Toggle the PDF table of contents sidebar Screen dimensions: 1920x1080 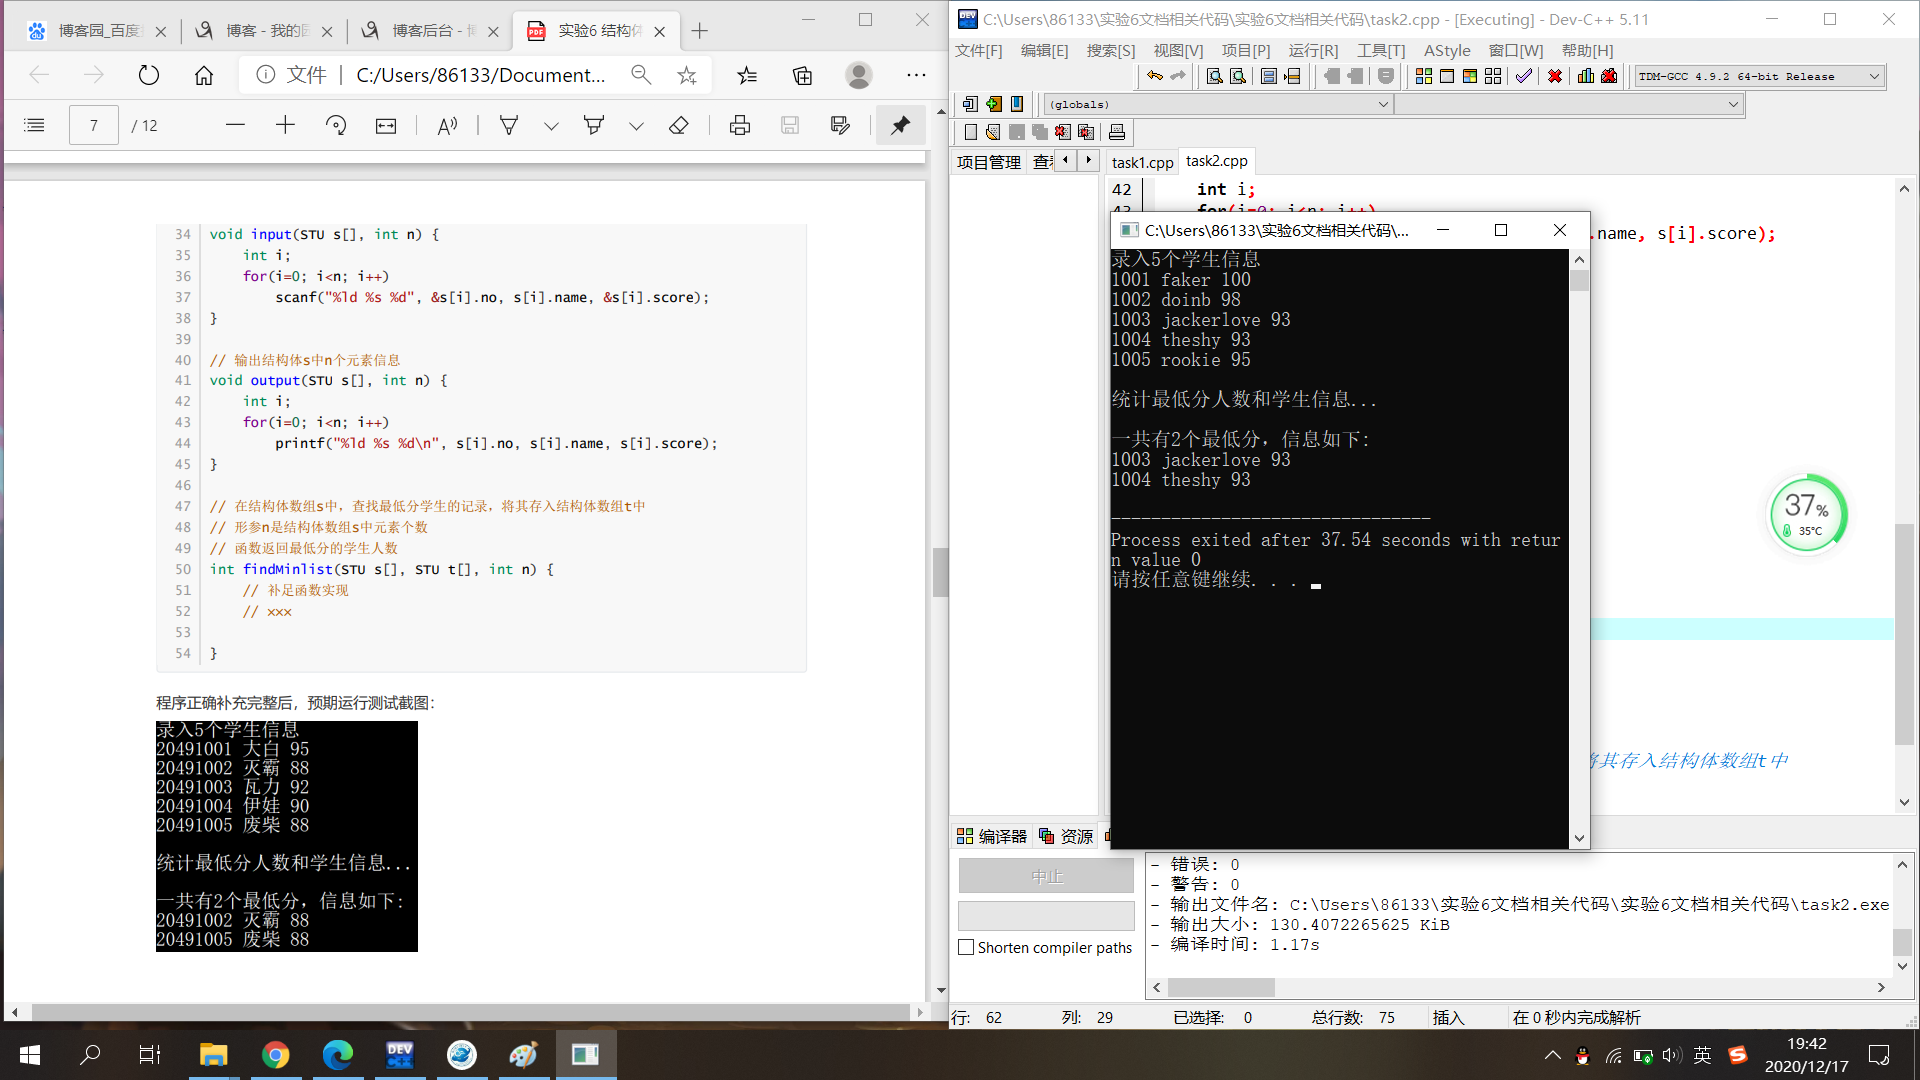coord(34,125)
